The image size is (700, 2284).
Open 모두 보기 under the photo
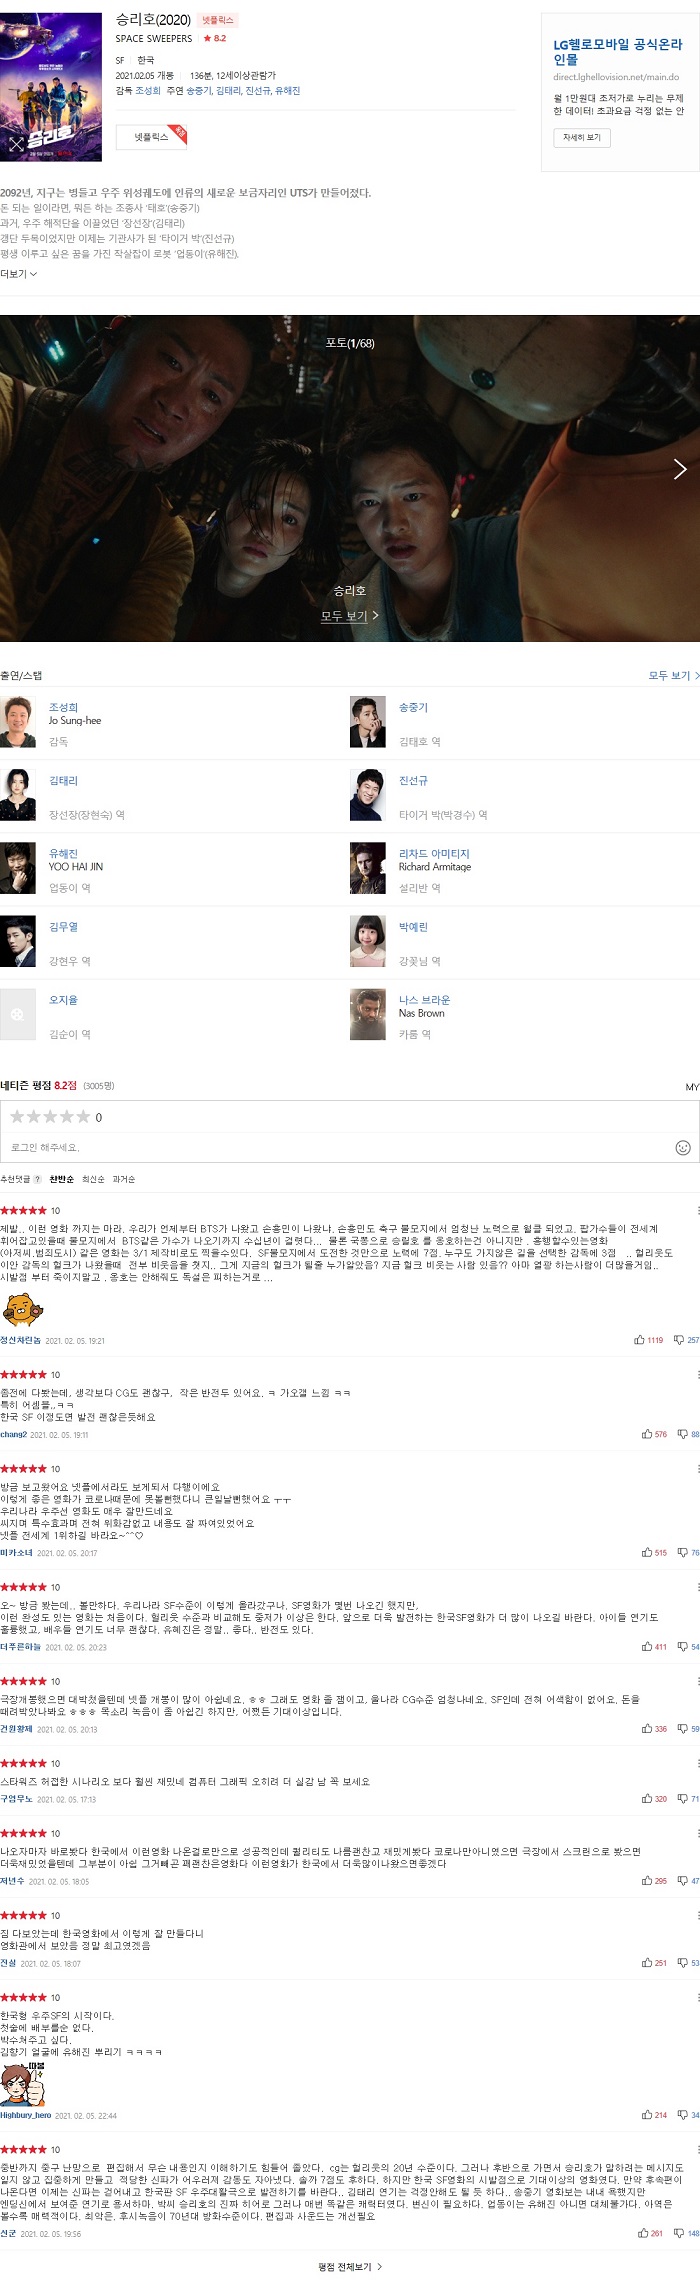(349, 616)
